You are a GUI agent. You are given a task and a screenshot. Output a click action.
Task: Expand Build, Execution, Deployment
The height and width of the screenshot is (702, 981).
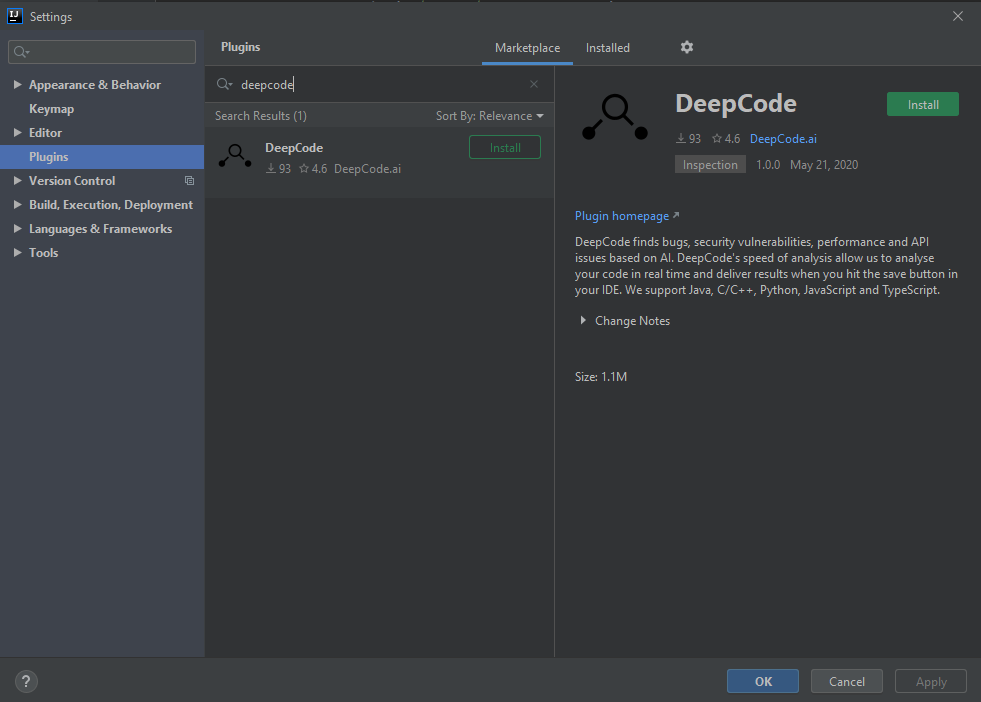click(x=18, y=205)
